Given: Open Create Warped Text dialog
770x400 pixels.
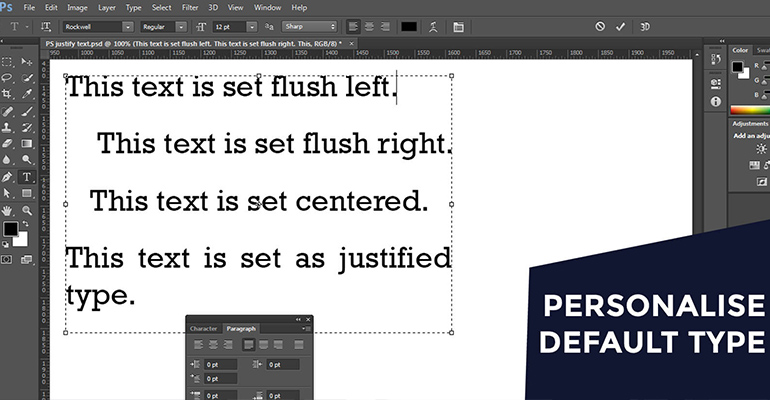Looking at the screenshot, I should [433, 27].
